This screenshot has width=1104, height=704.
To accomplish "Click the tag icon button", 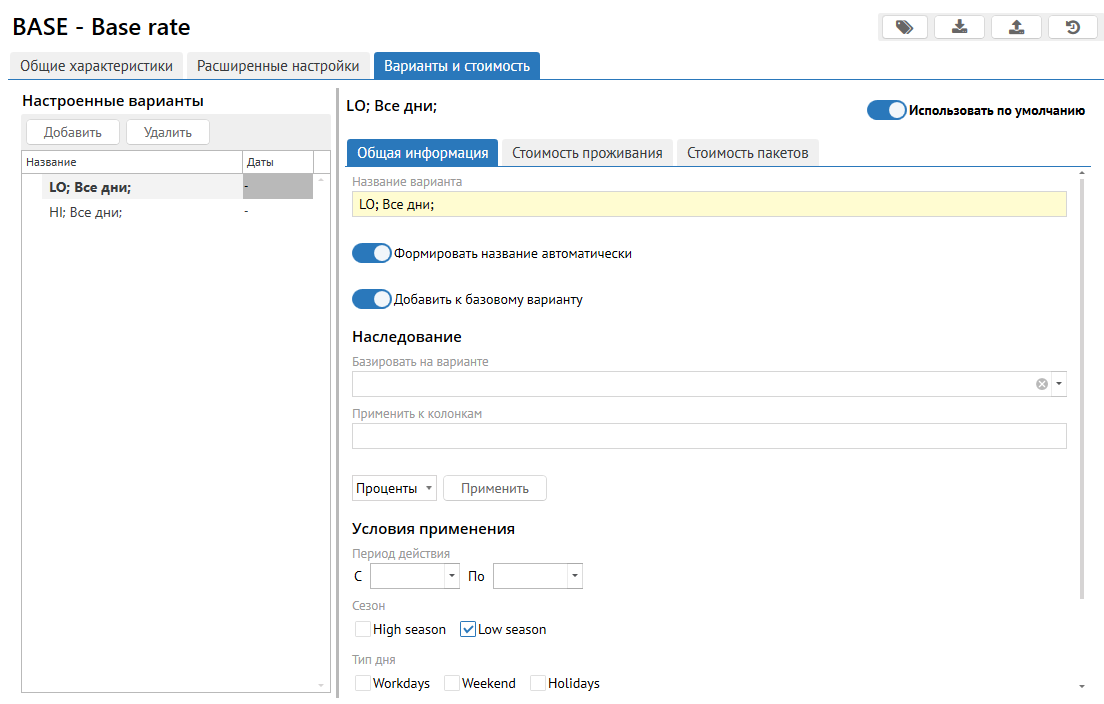I will [x=904, y=27].
